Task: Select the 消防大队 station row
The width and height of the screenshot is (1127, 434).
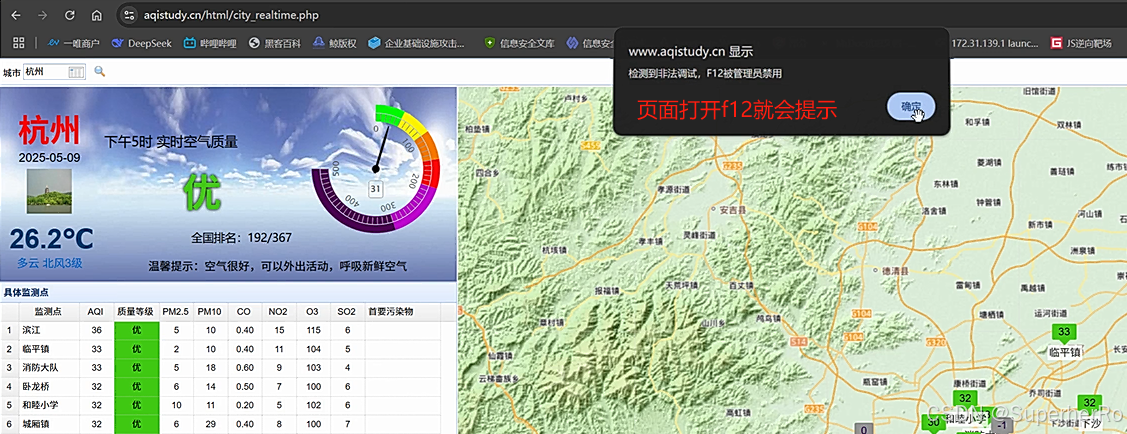Action: 220,368
